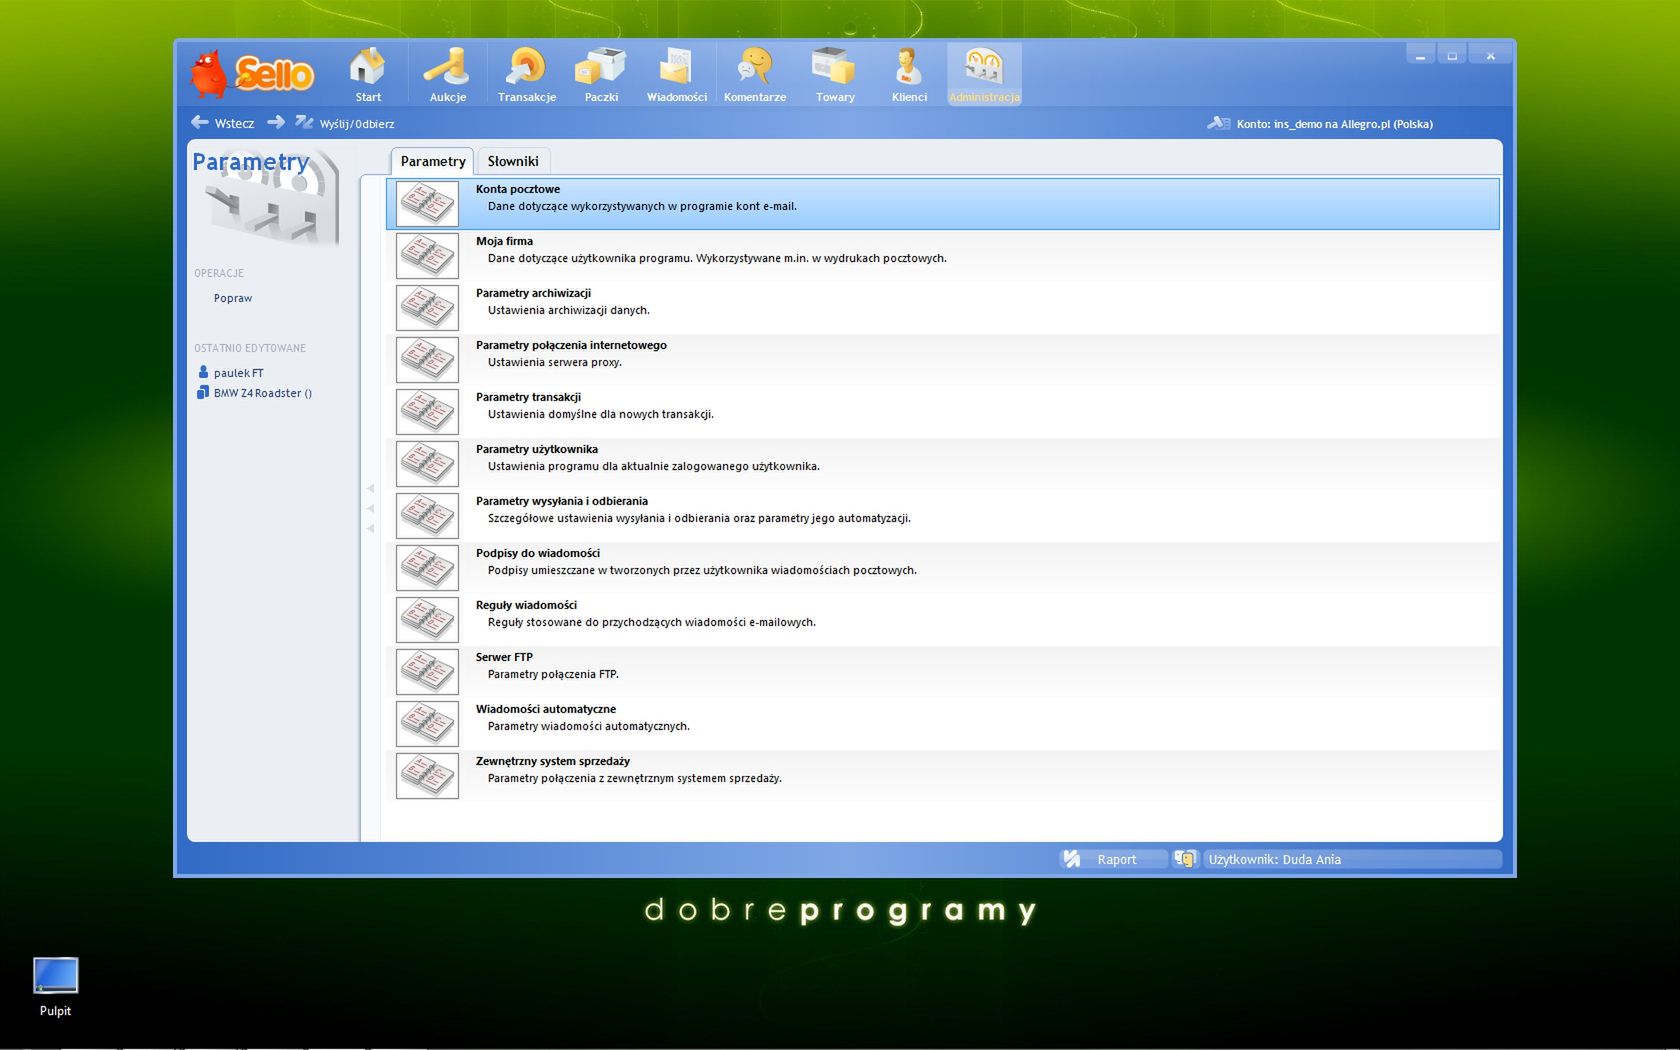Collapse sidebar using splitter arrows

370,508
